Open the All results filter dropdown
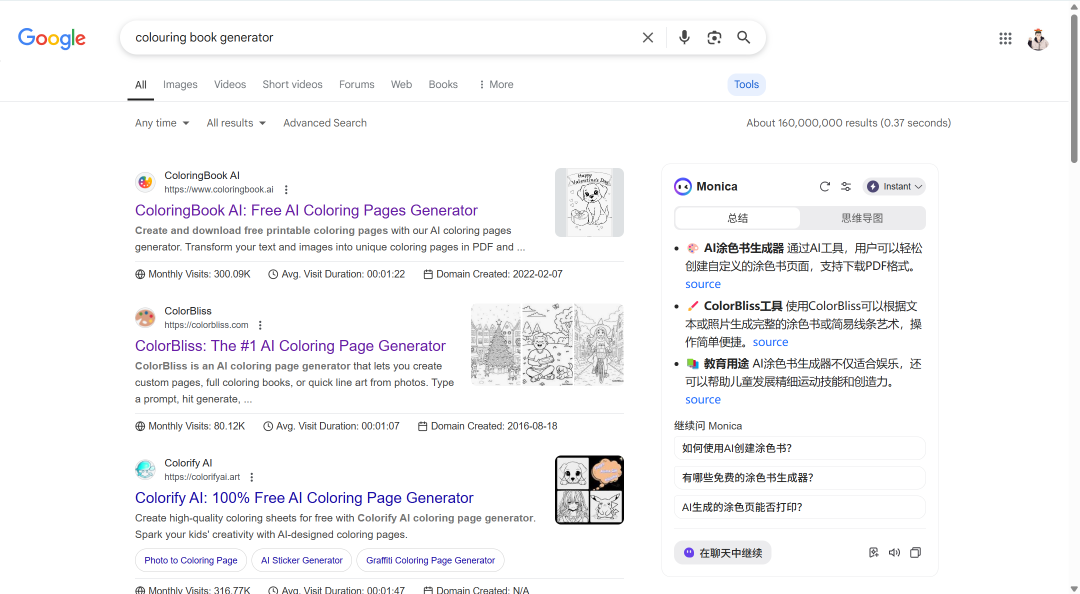The image size is (1080, 594). [x=236, y=123]
